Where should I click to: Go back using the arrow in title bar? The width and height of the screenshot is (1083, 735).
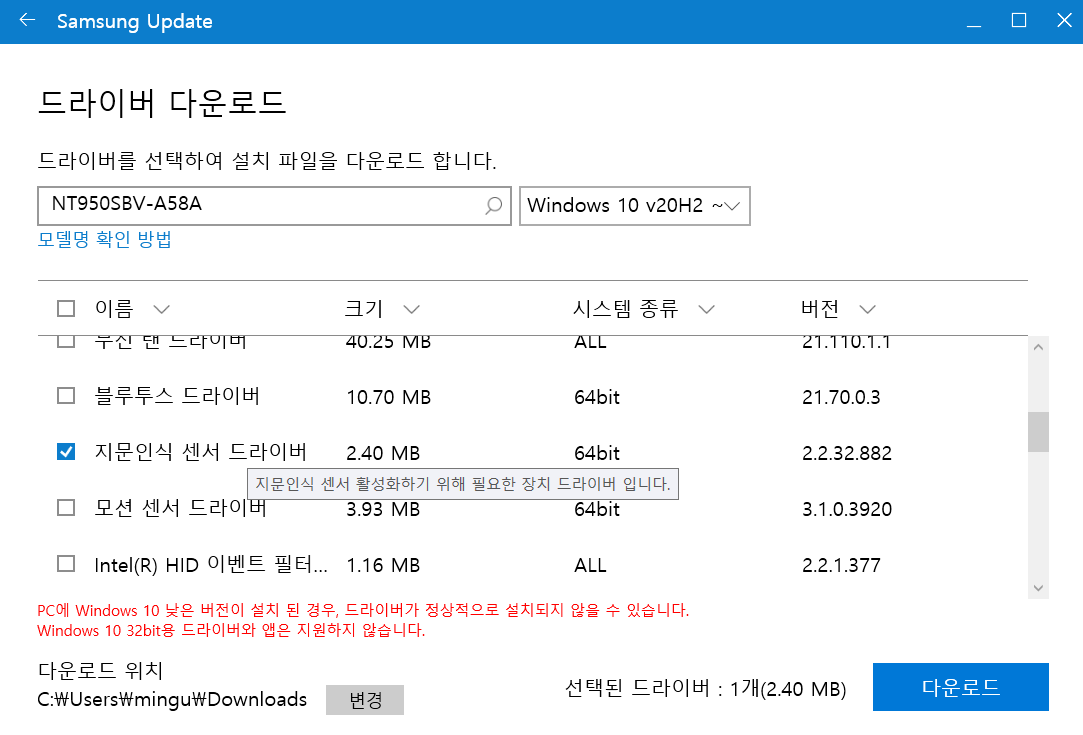coord(27,20)
